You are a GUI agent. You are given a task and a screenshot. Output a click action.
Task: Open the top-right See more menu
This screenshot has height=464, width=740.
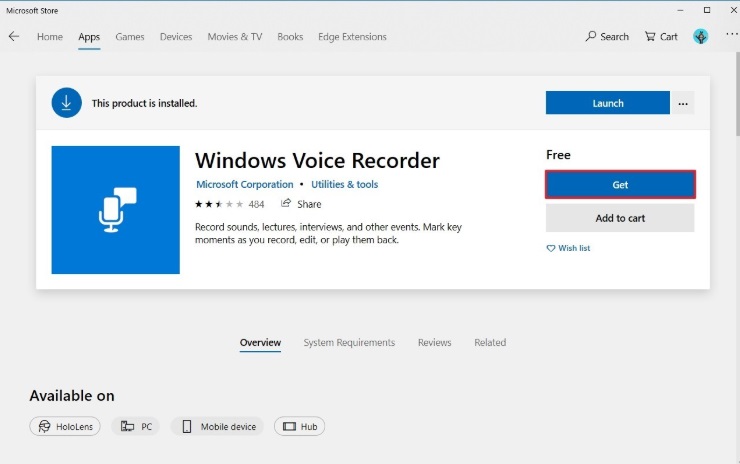(x=732, y=34)
